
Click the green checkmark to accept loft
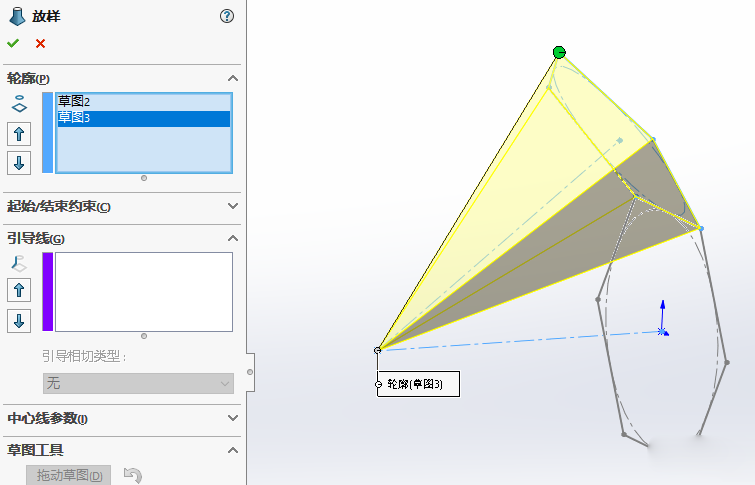[13, 43]
